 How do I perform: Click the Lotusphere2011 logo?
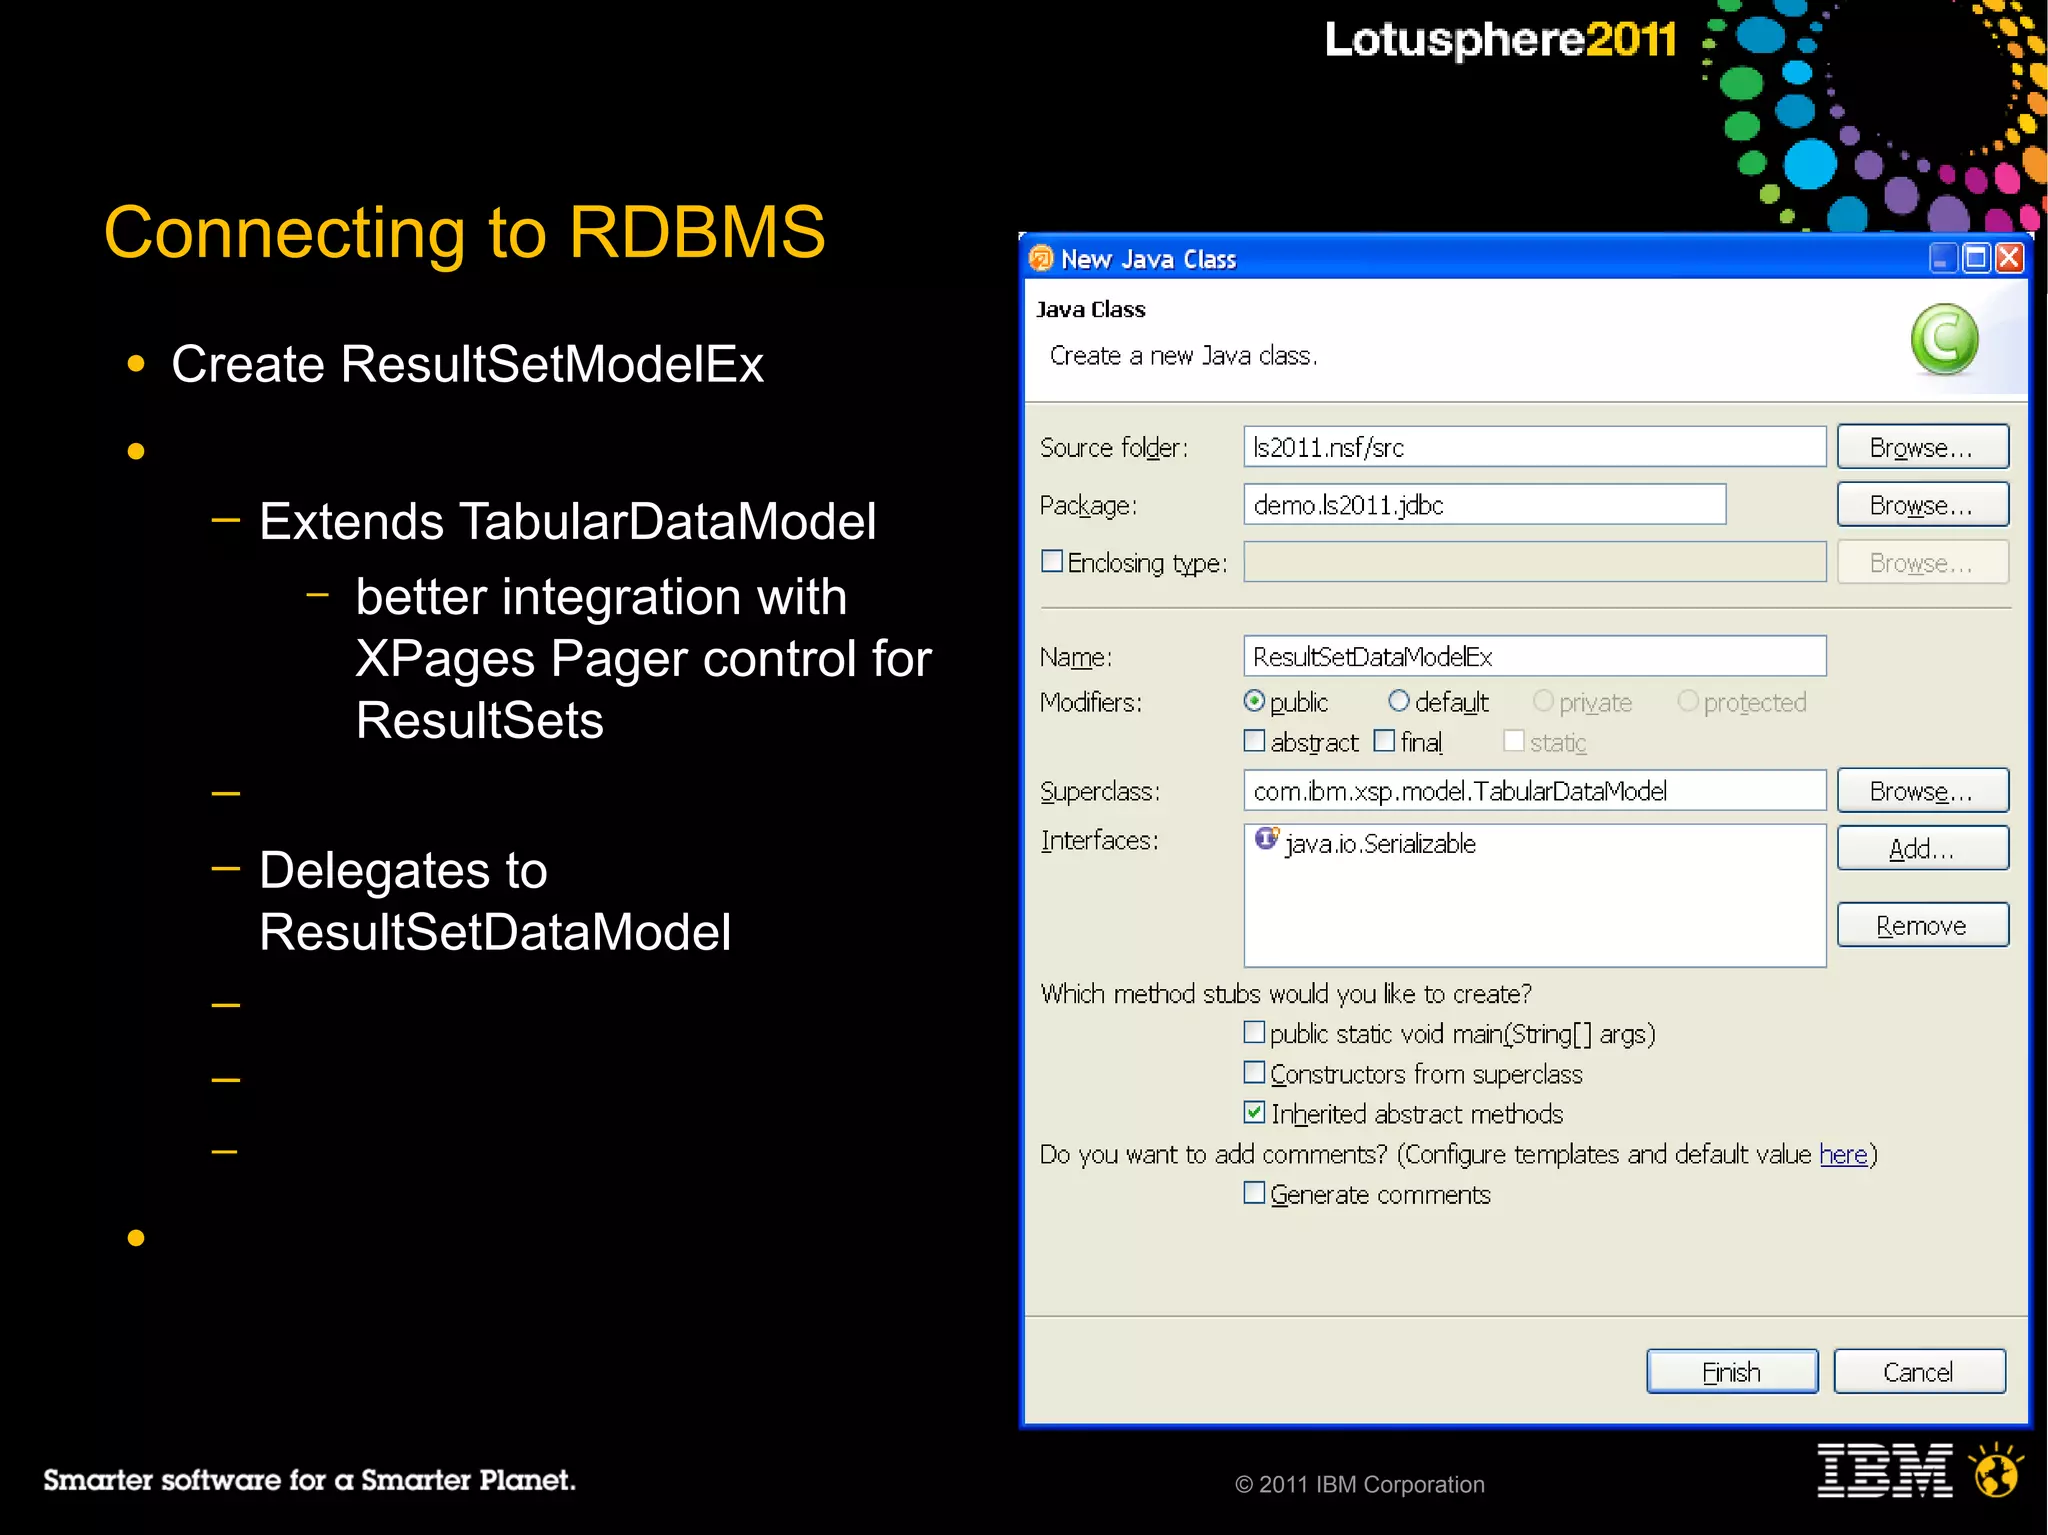pyautogui.click(x=1500, y=40)
